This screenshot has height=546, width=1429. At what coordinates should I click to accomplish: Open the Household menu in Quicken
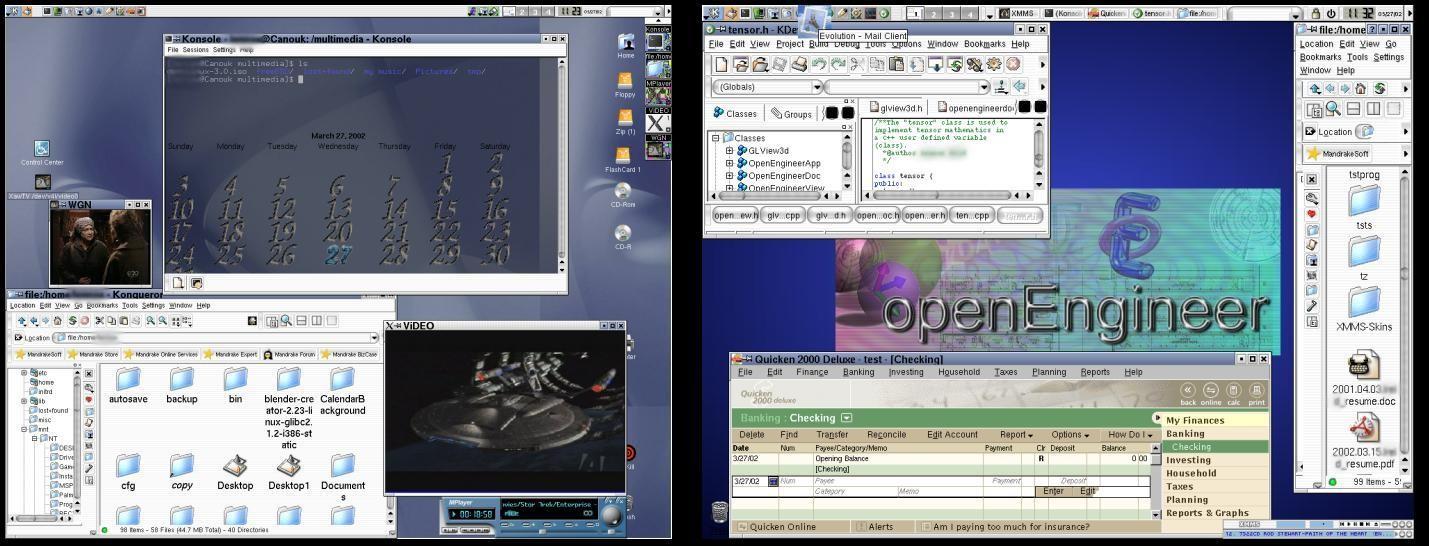pos(959,372)
